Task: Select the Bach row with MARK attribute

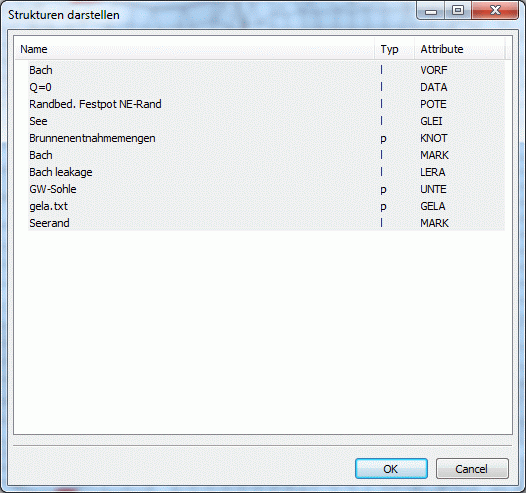Action: tap(266, 155)
